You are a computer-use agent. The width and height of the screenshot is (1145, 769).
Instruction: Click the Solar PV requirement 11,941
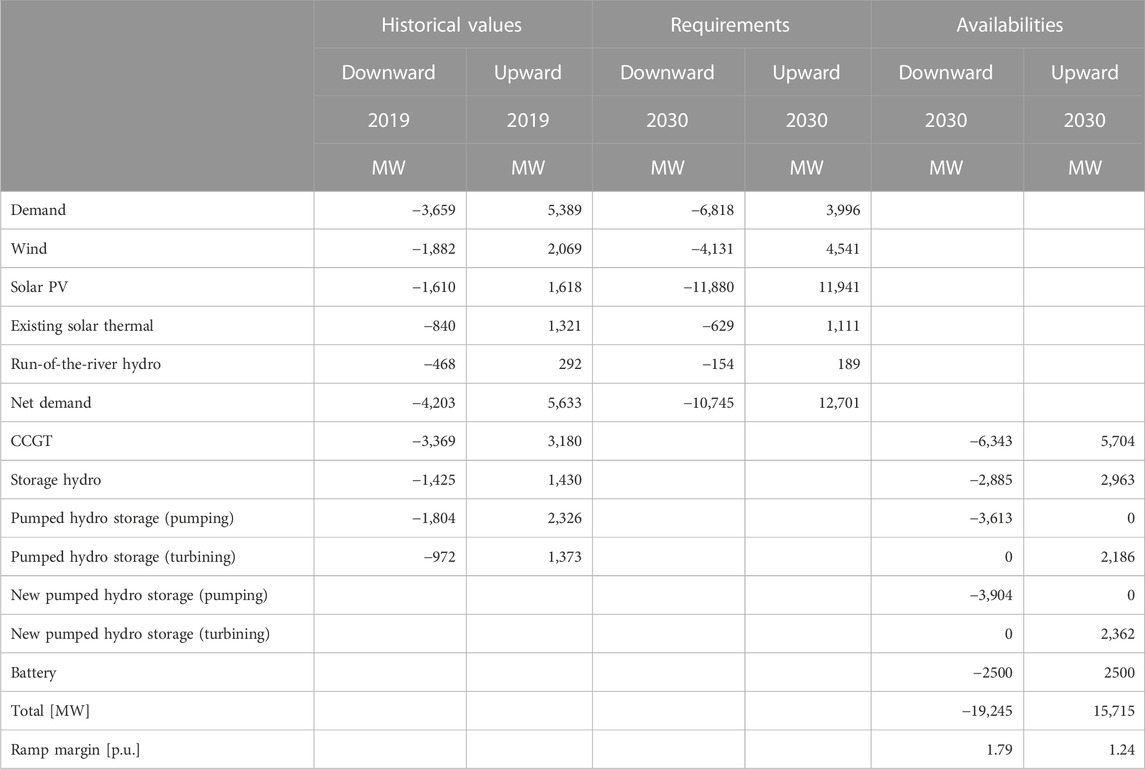[x=838, y=288]
